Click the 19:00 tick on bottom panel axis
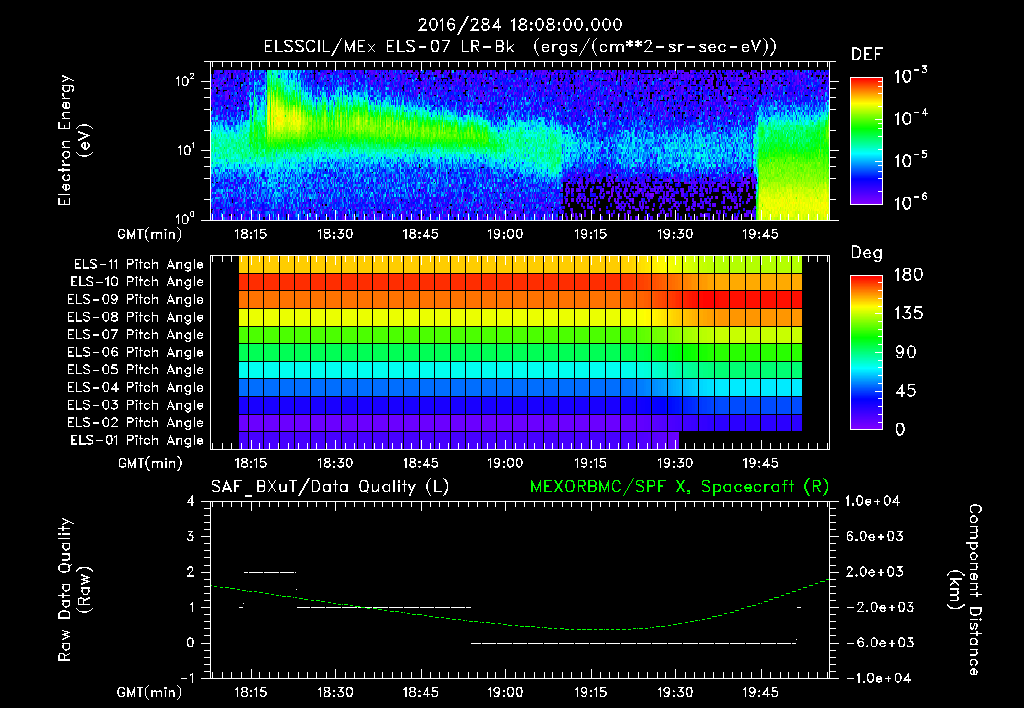Image resolution: width=1024 pixels, height=708 pixels. (505, 692)
